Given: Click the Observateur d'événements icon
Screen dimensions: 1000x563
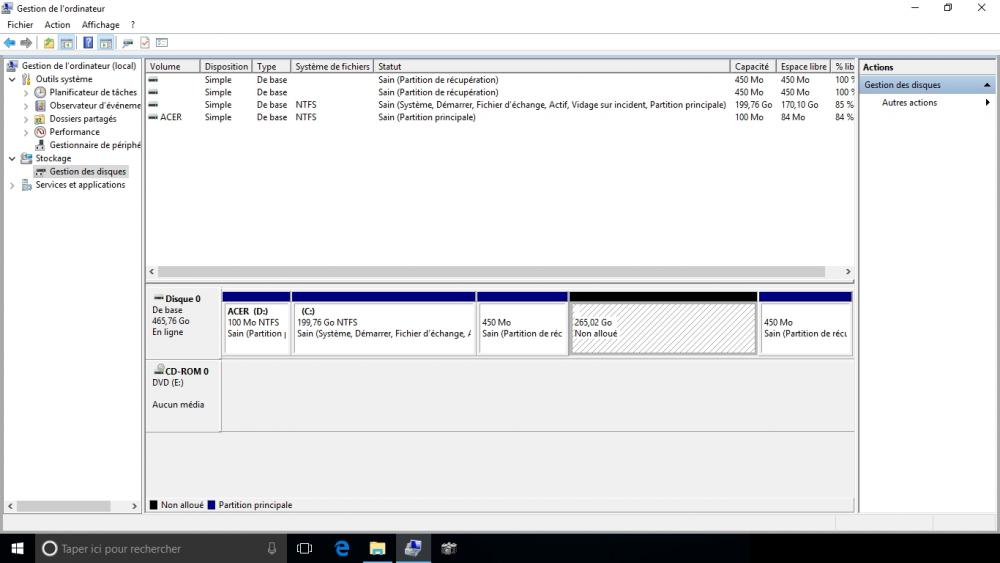Looking at the screenshot, I should (40, 105).
